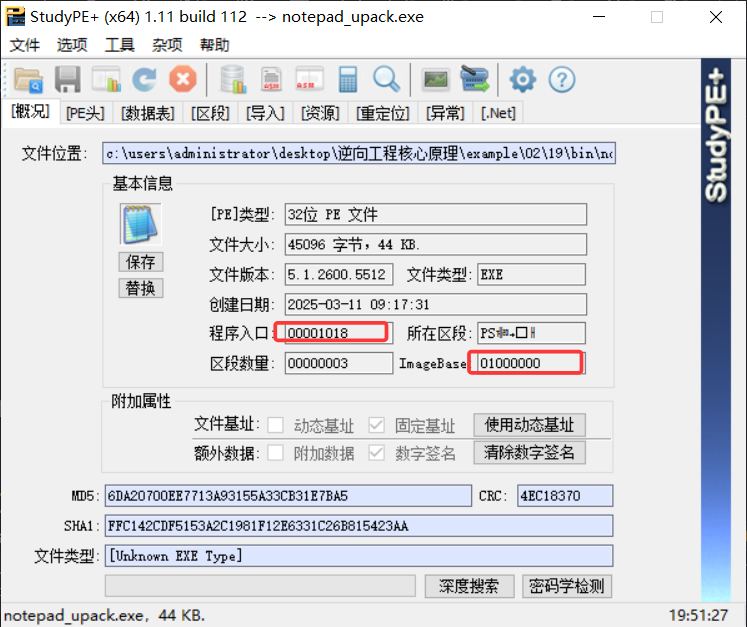The image size is (747, 627).
Task: Toggle the 附加数据 checkbox
Action: pos(275,453)
